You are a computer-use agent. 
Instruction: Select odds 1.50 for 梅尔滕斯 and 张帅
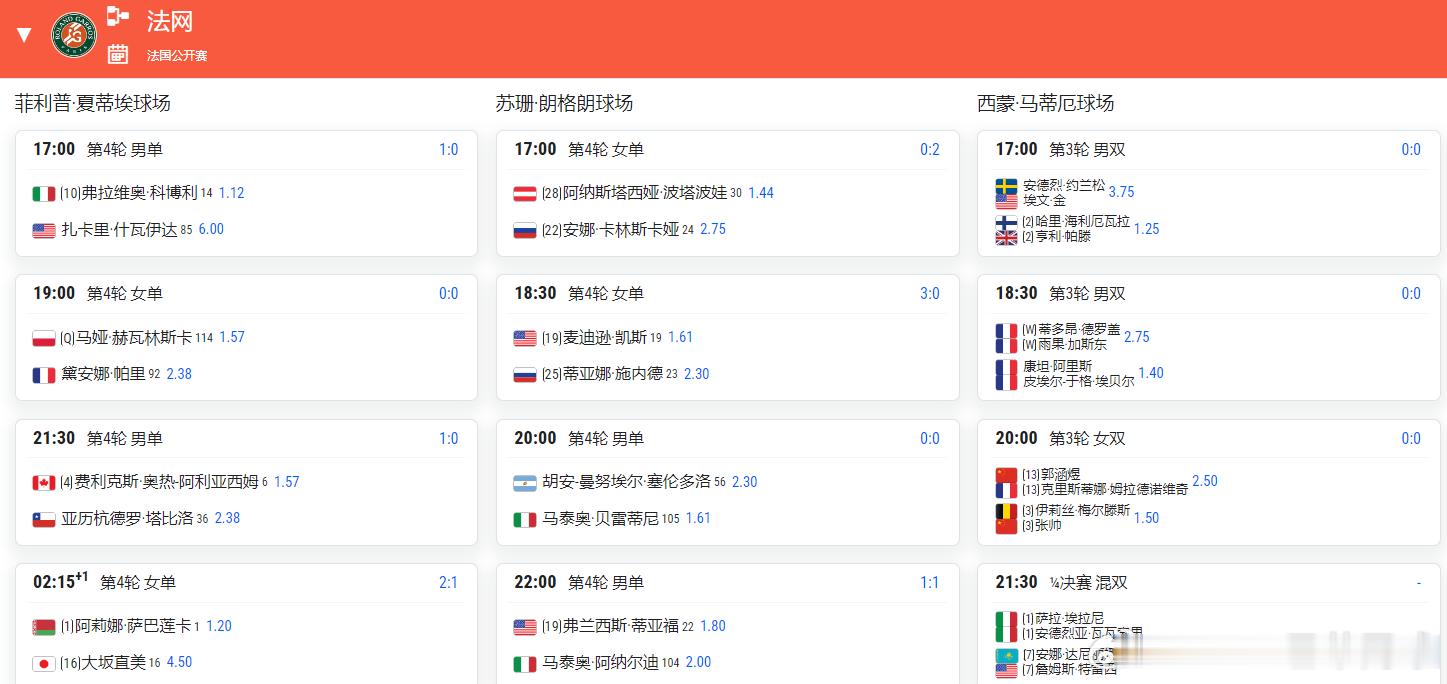1147,518
